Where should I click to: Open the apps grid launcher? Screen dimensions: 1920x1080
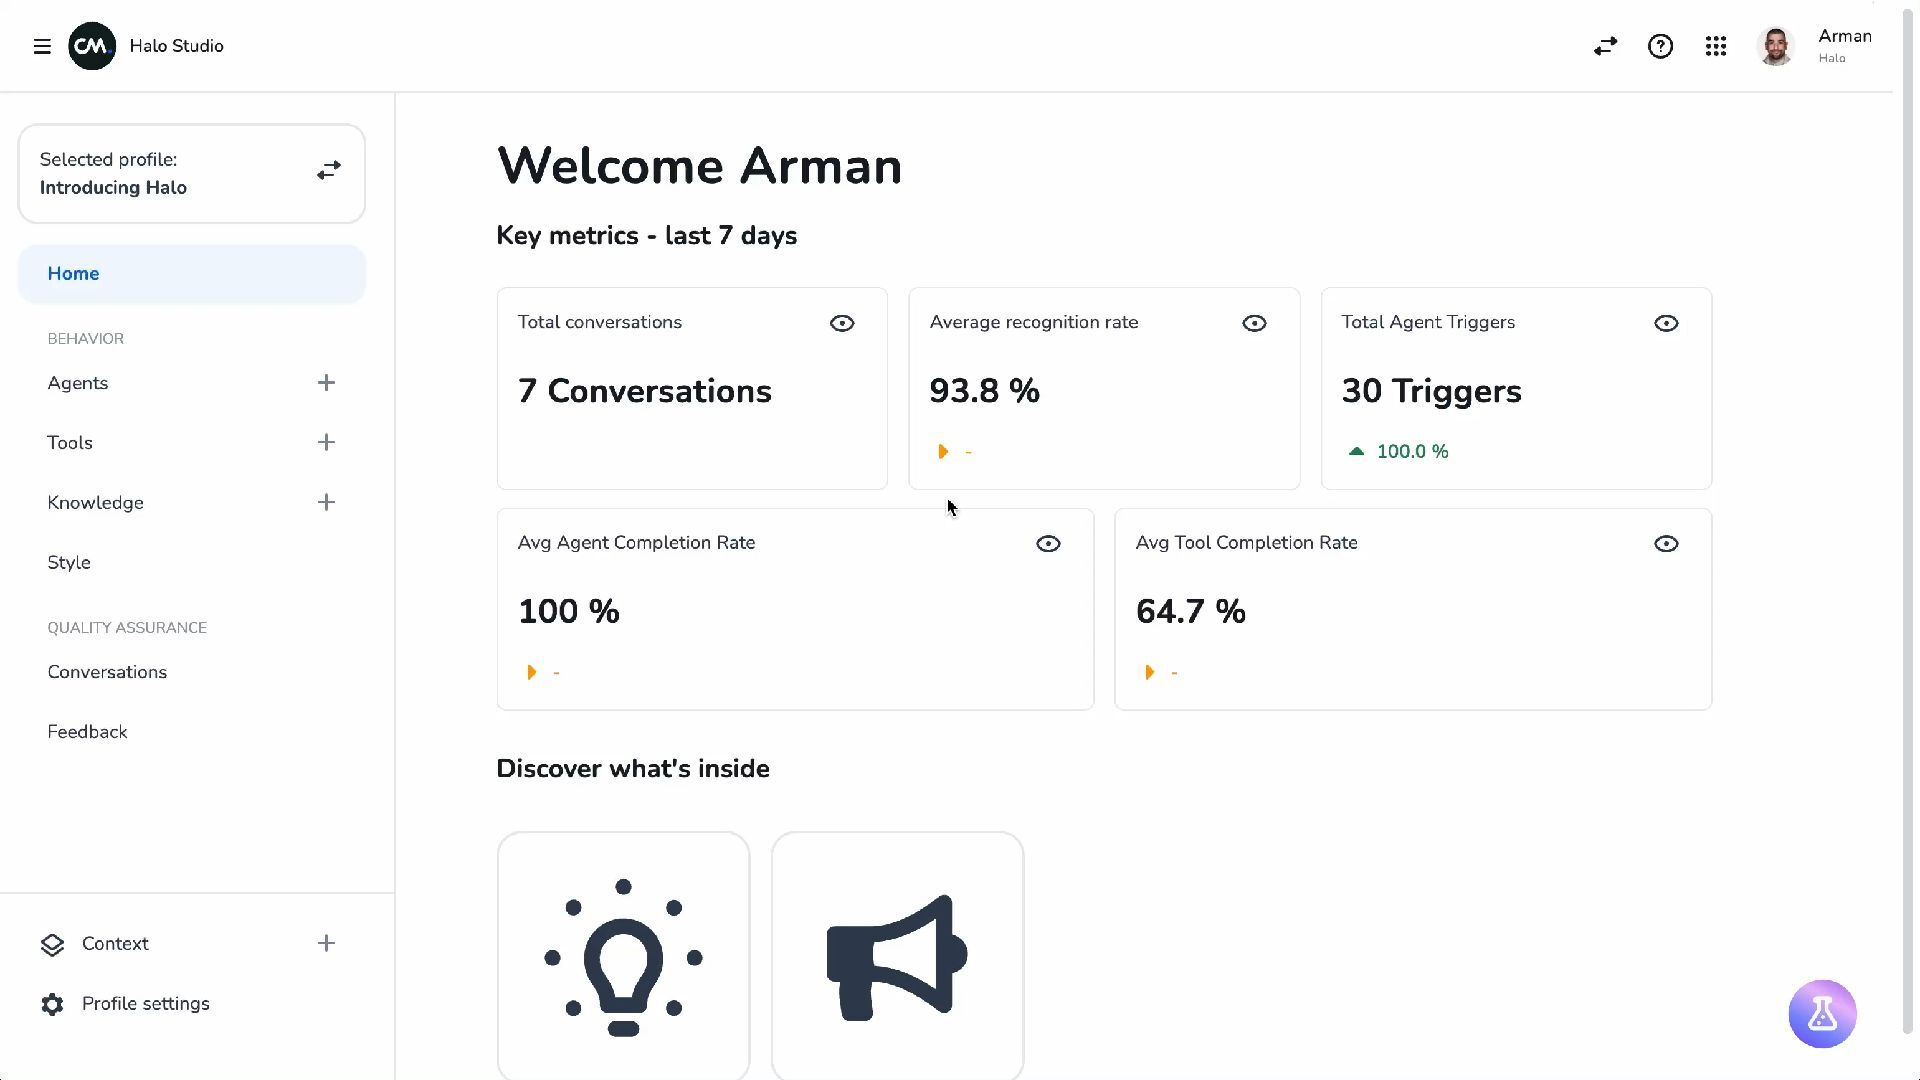1716,47
